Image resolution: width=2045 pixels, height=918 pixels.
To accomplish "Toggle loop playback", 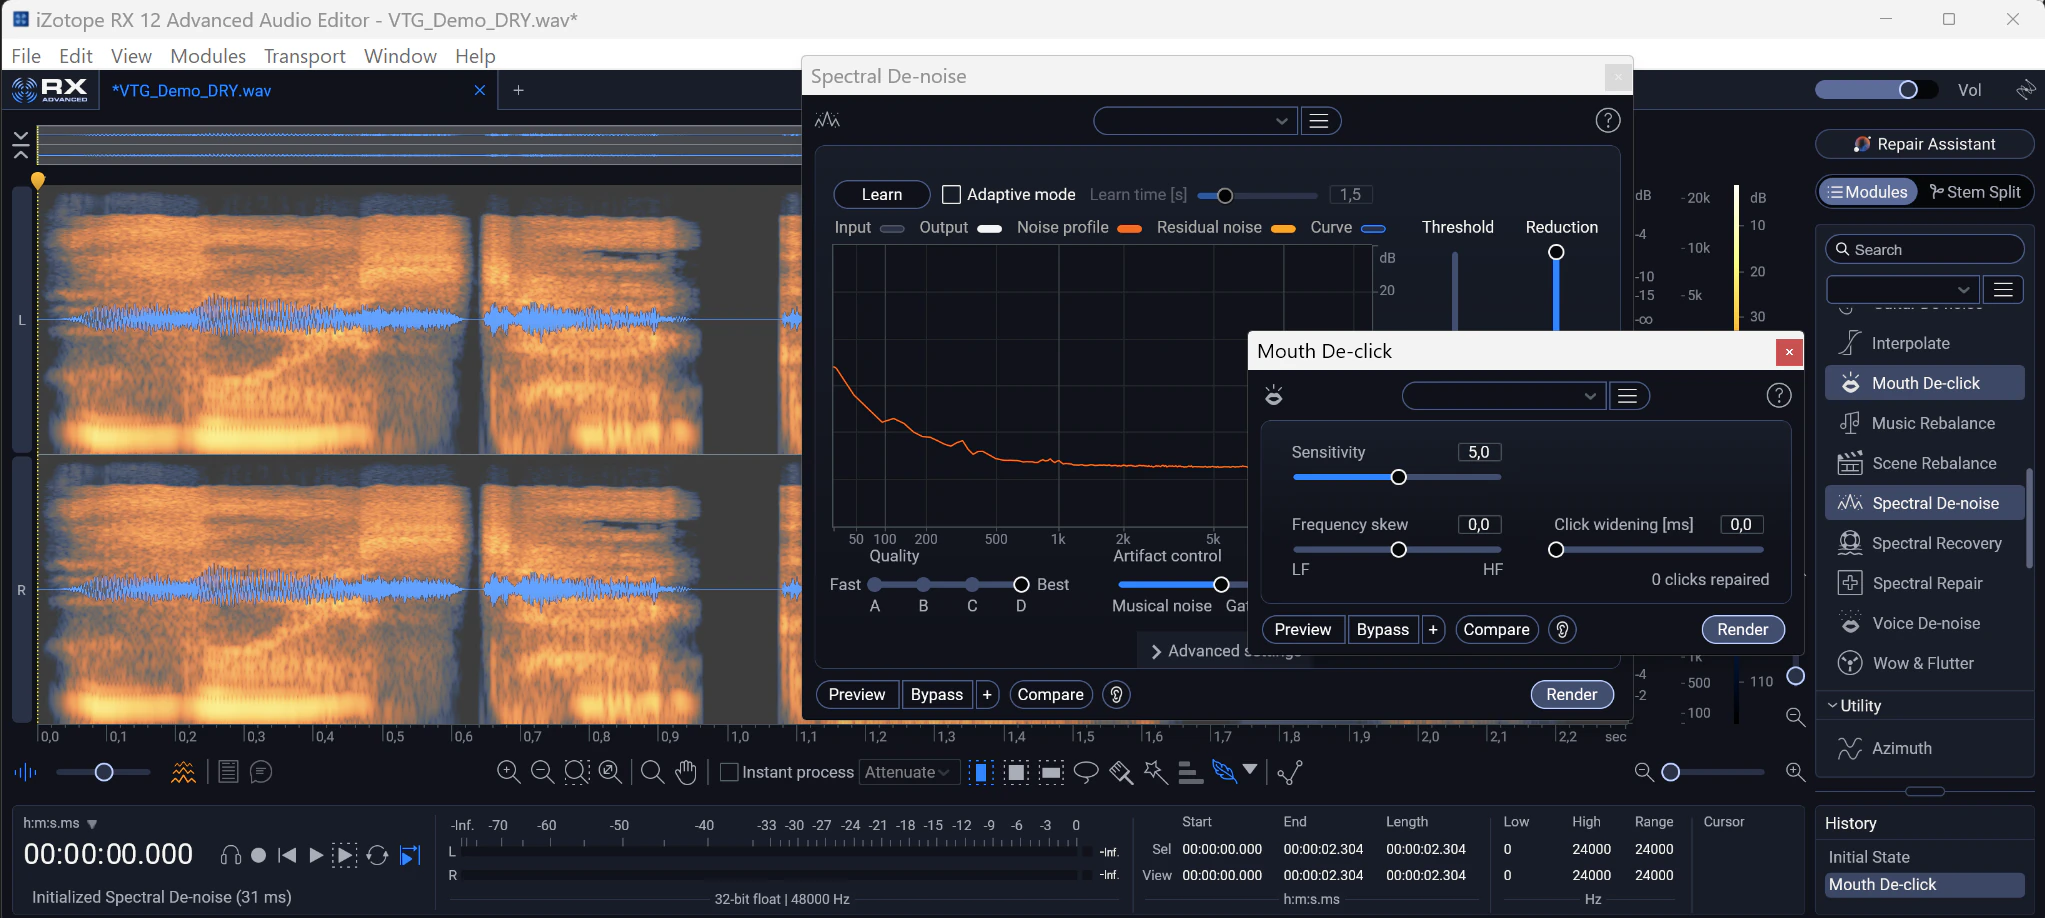I will [x=377, y=855].
